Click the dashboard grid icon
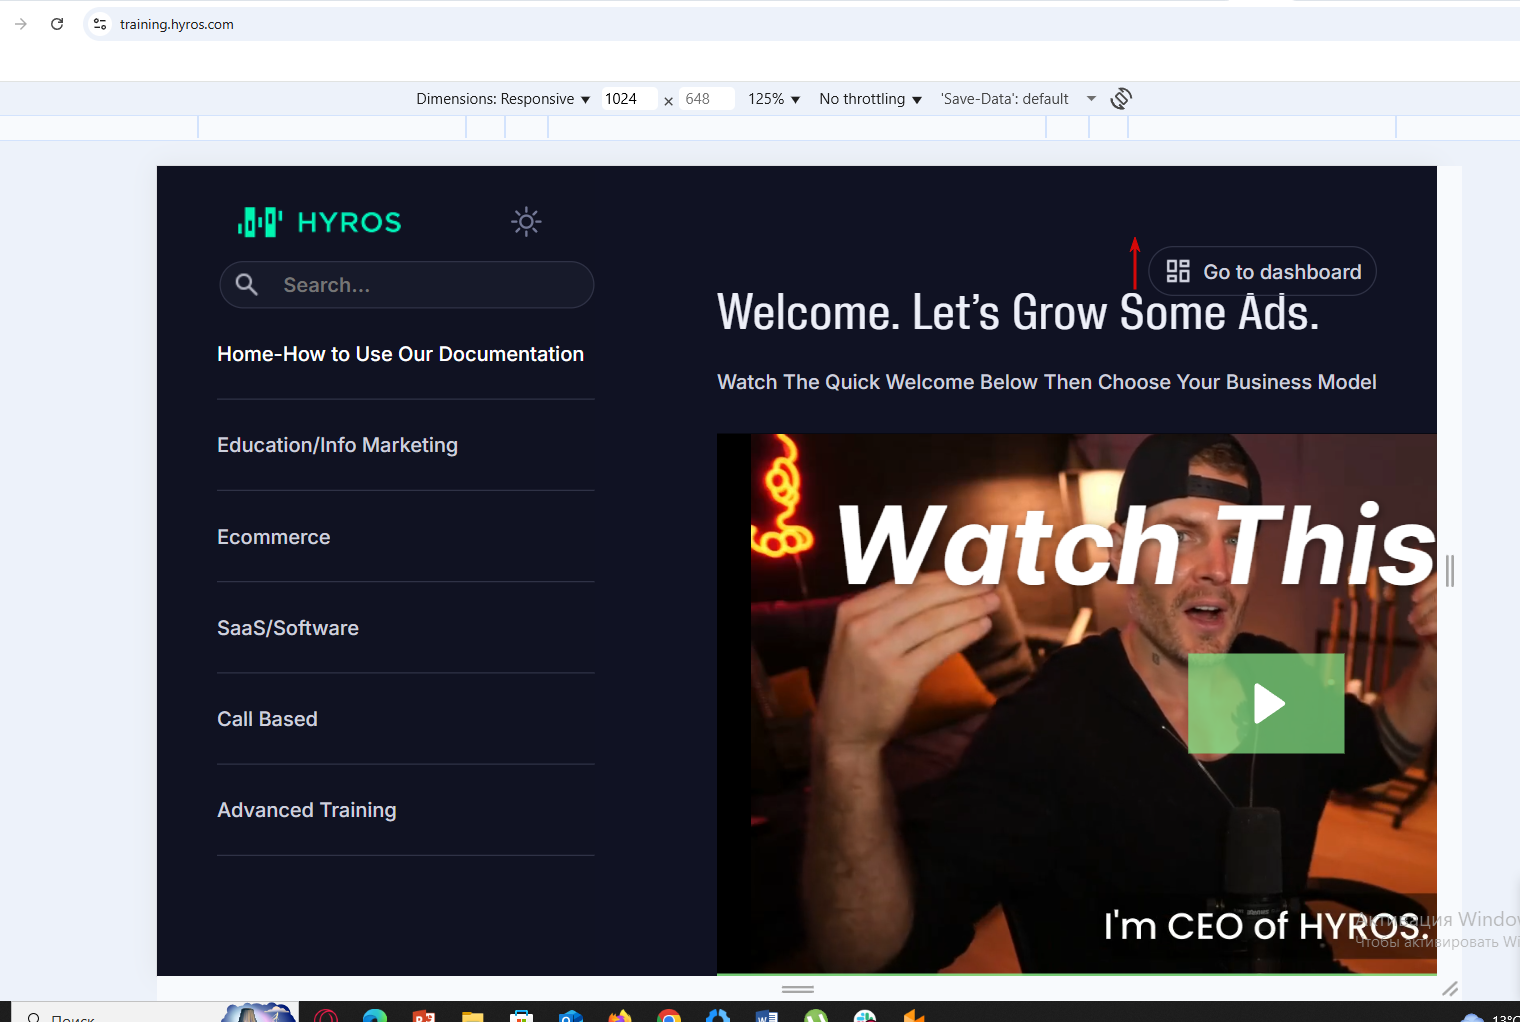 (x=1178, y=271)
